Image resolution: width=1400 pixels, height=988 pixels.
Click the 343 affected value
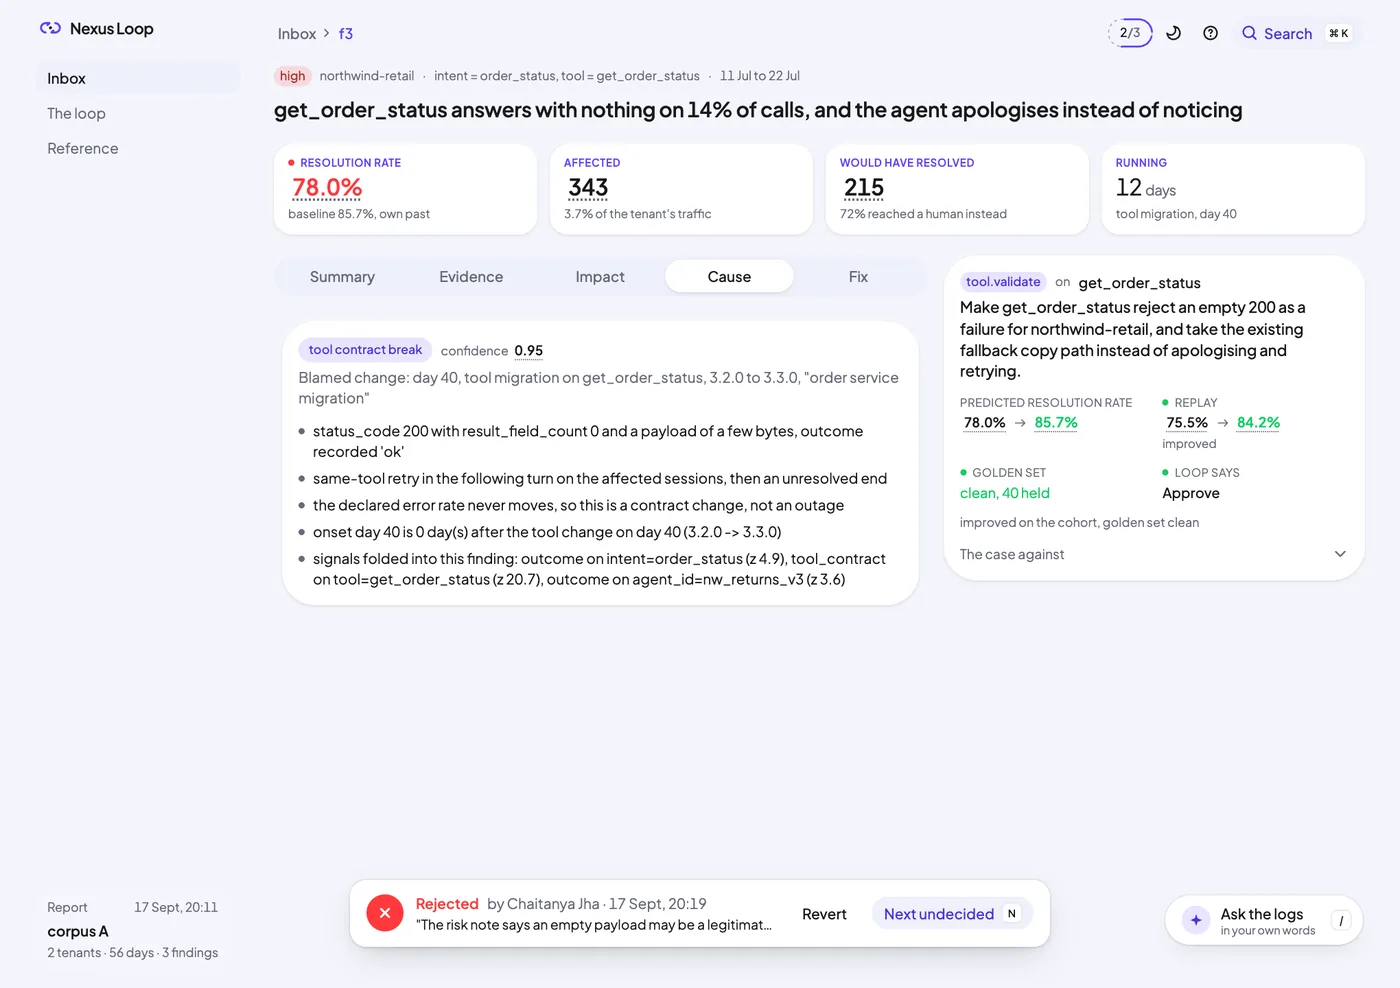click(588, 188)
